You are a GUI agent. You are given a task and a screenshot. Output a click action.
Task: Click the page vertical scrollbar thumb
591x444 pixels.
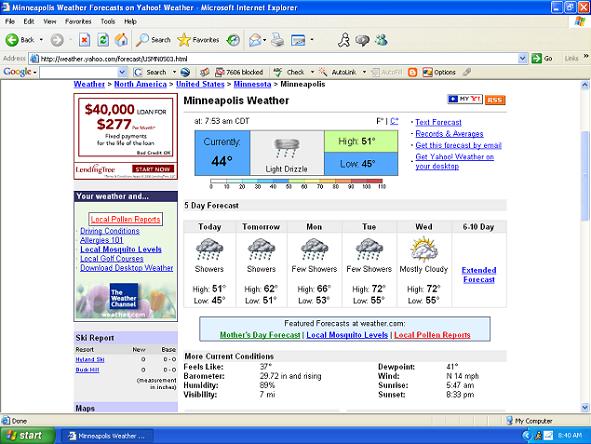pyautogui.click(x=585, y=175)
